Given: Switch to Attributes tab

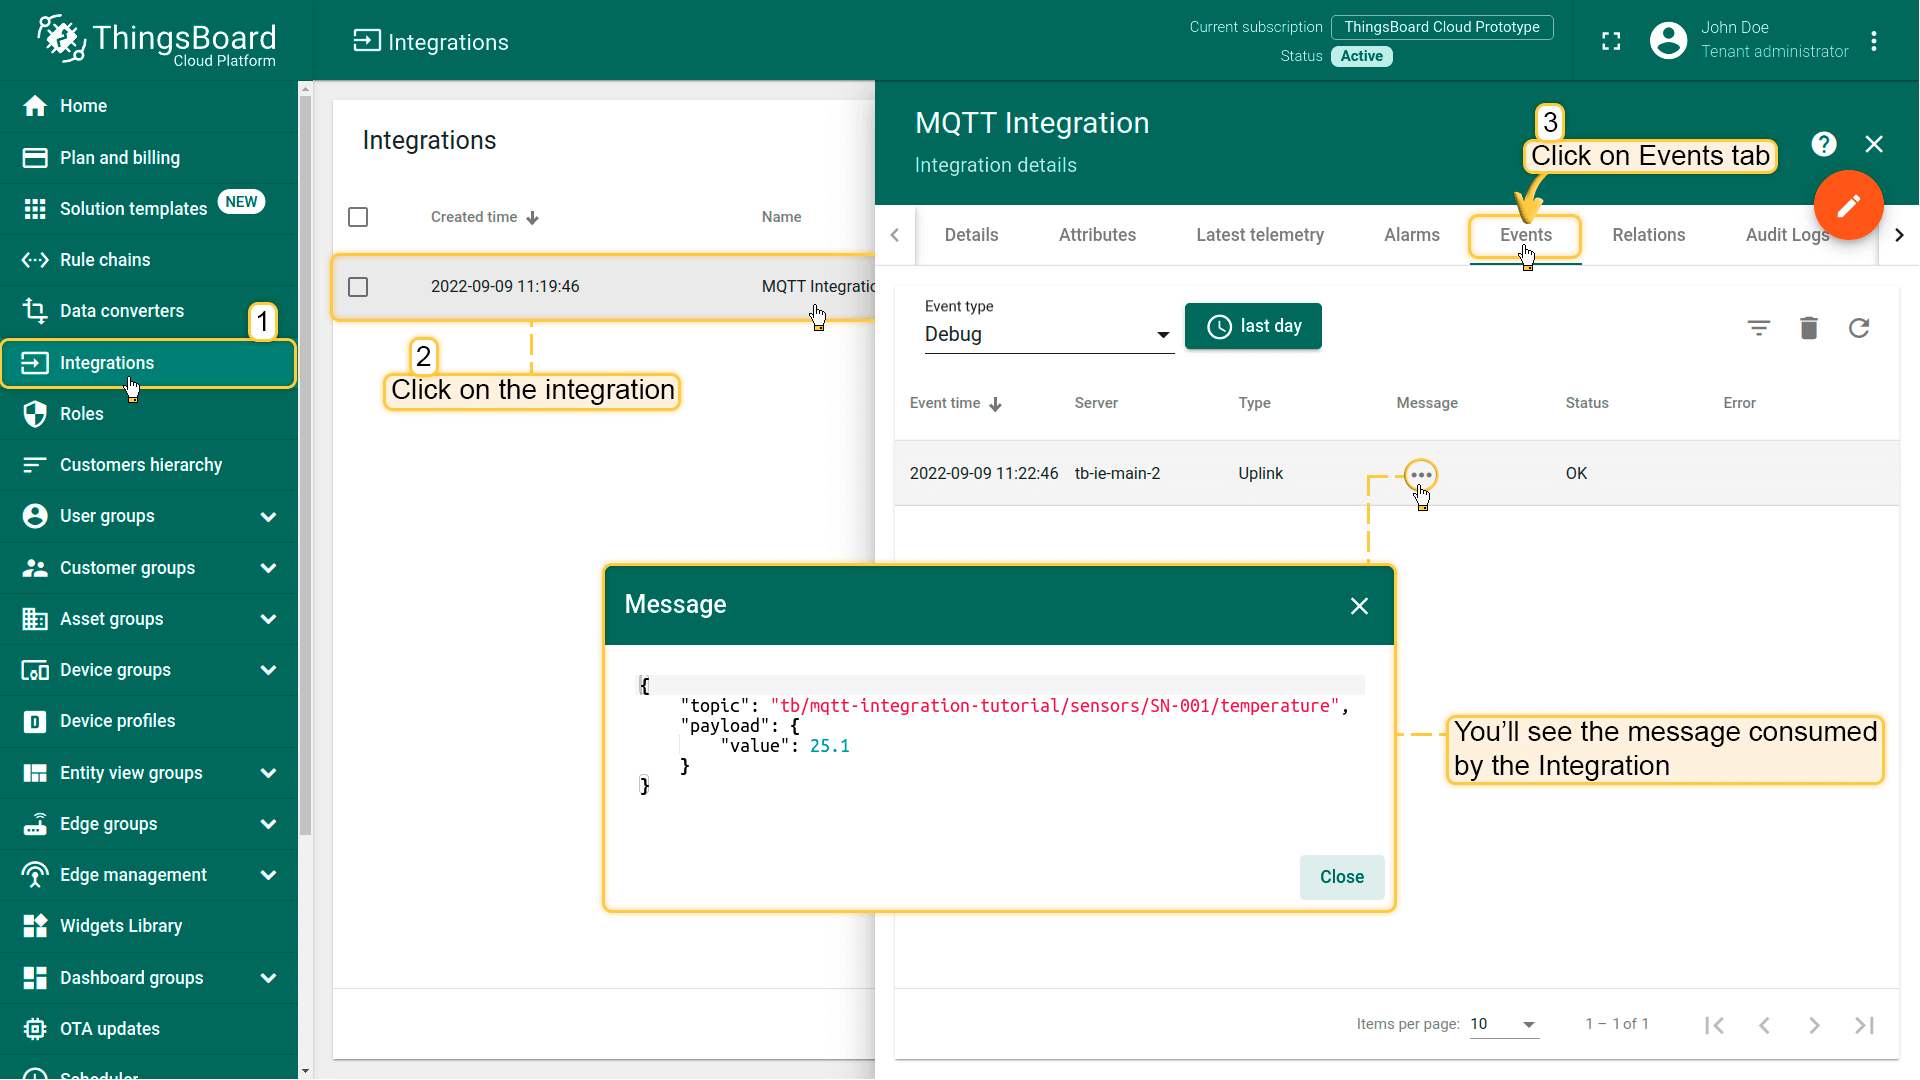Looking at the screenshot, I should 1097,235.
